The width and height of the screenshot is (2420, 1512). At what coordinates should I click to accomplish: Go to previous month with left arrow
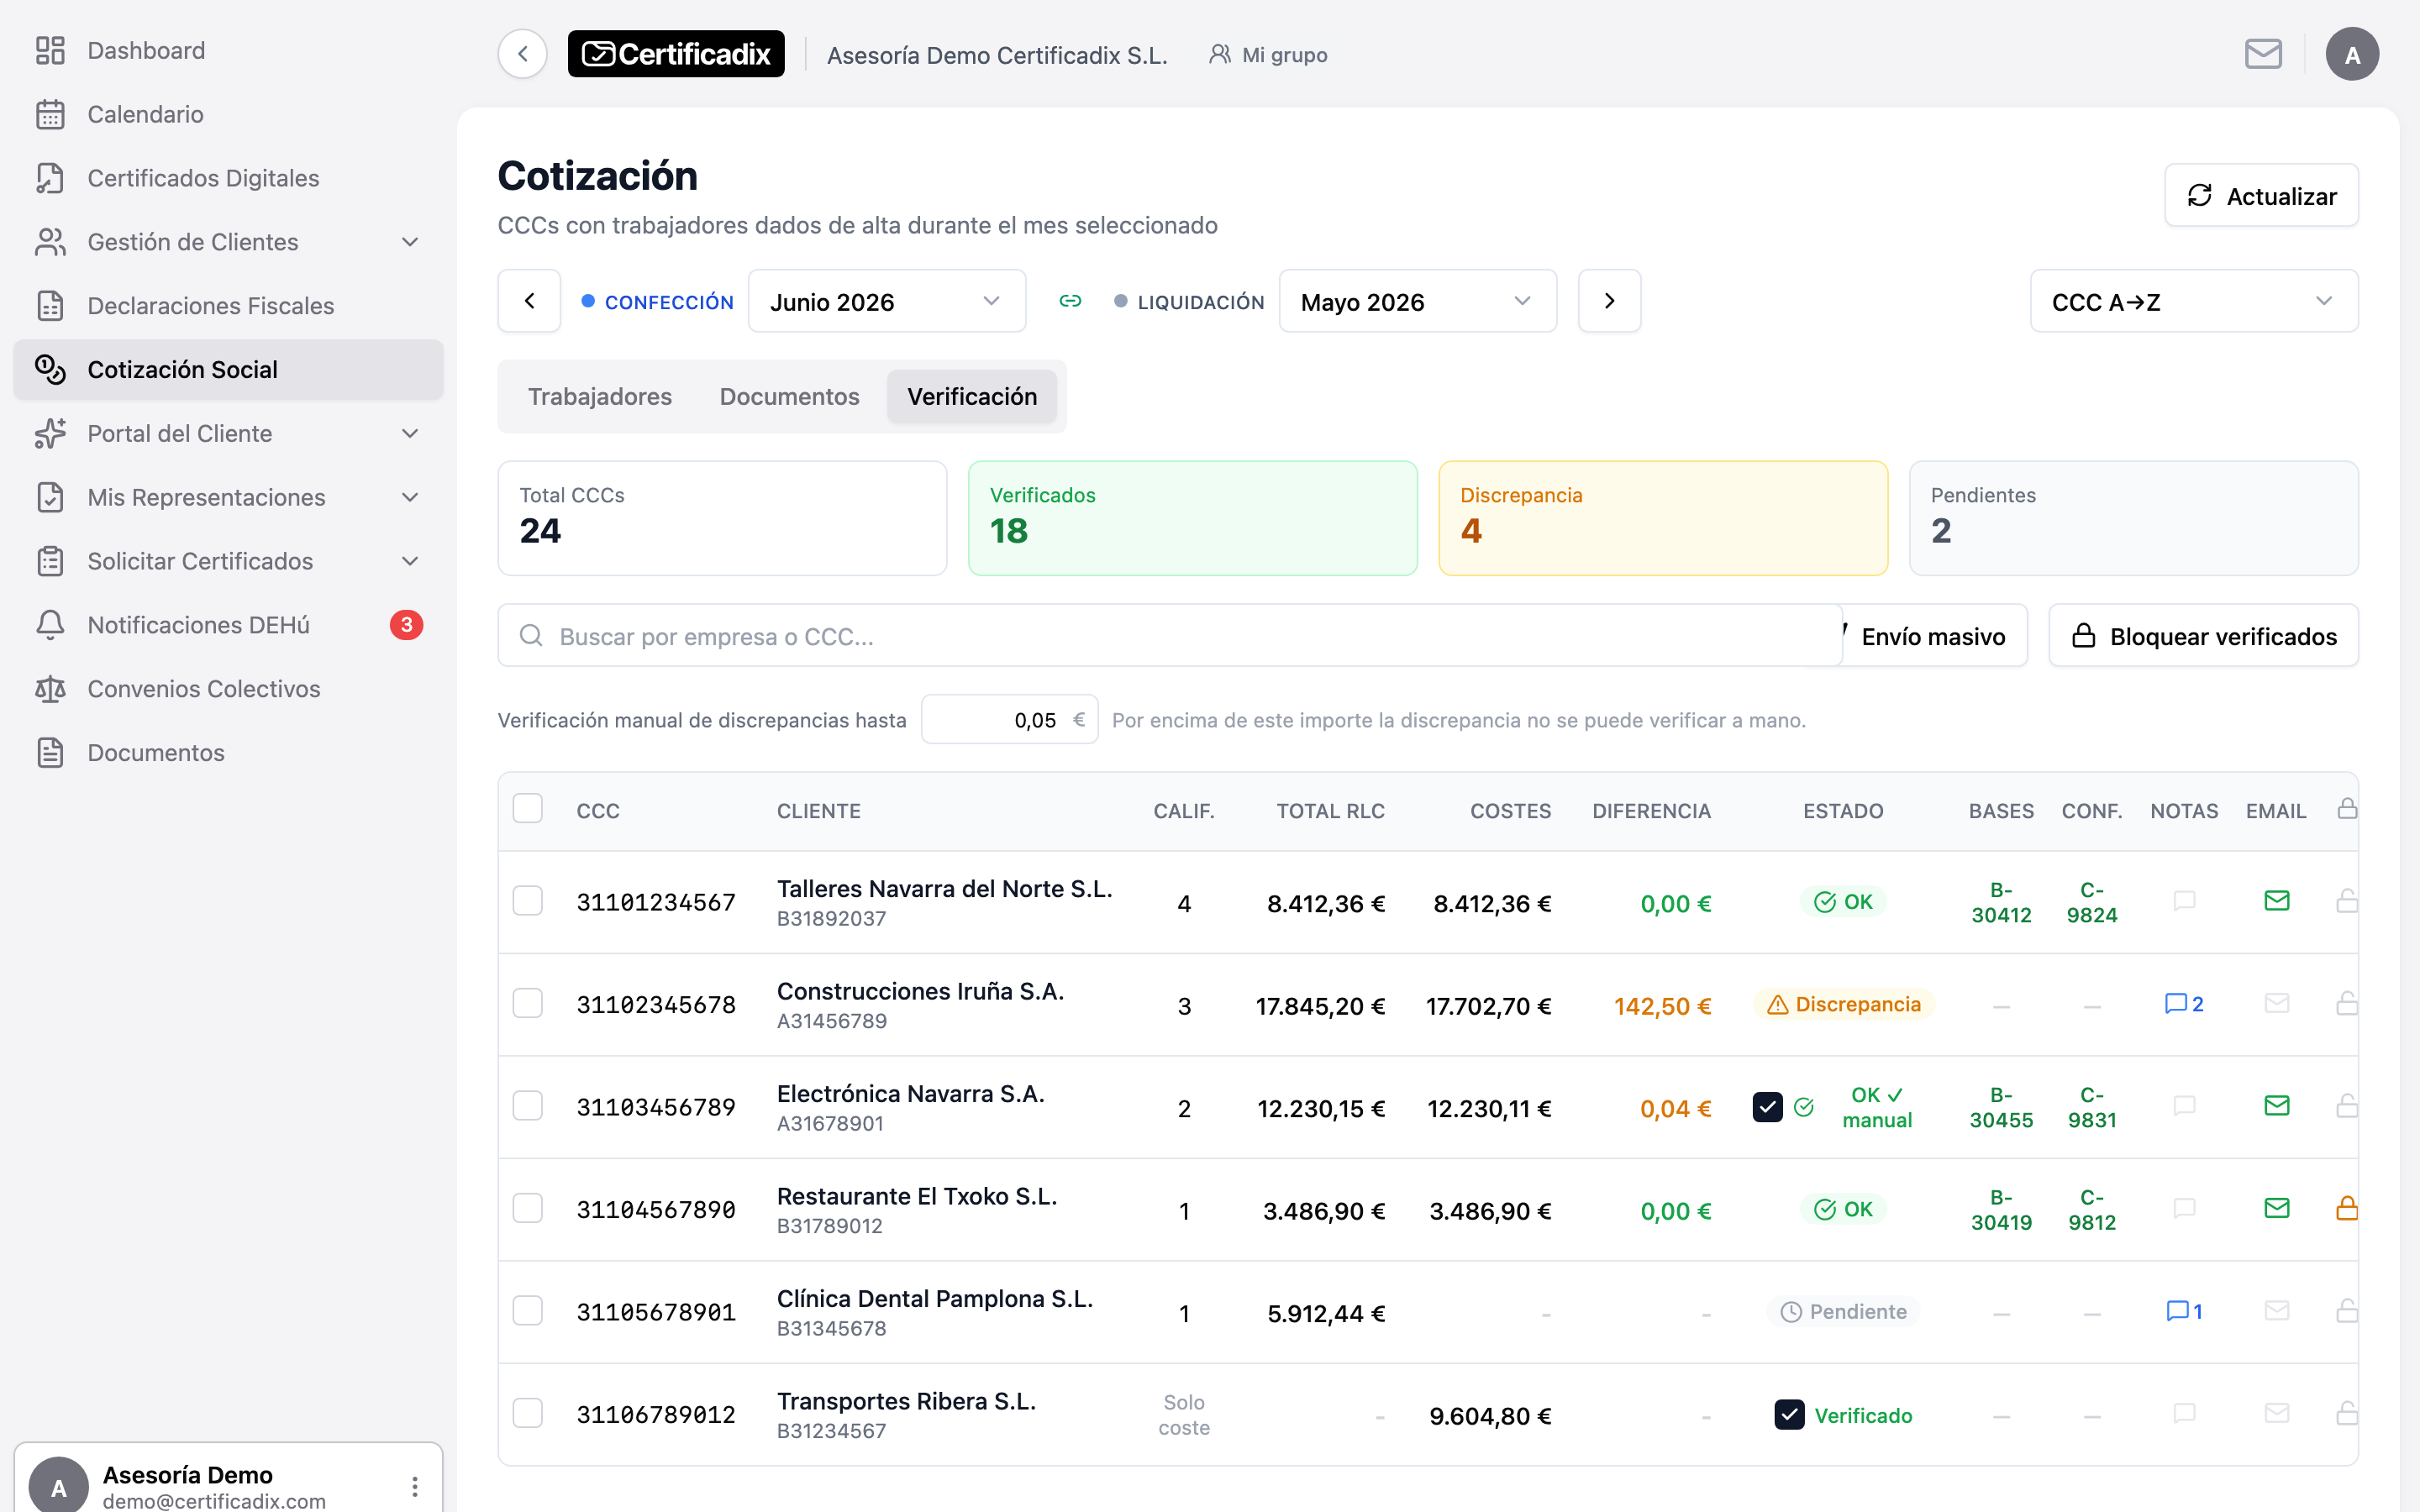click(x=530, y=301)
